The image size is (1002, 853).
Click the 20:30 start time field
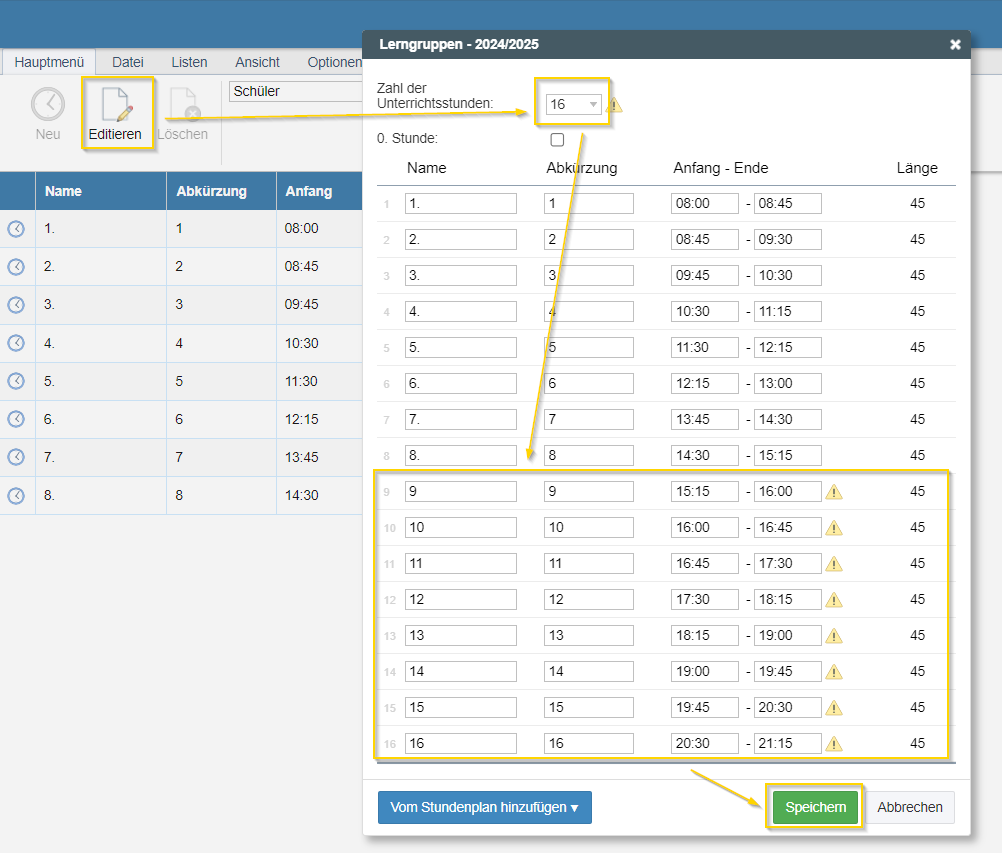705,744
